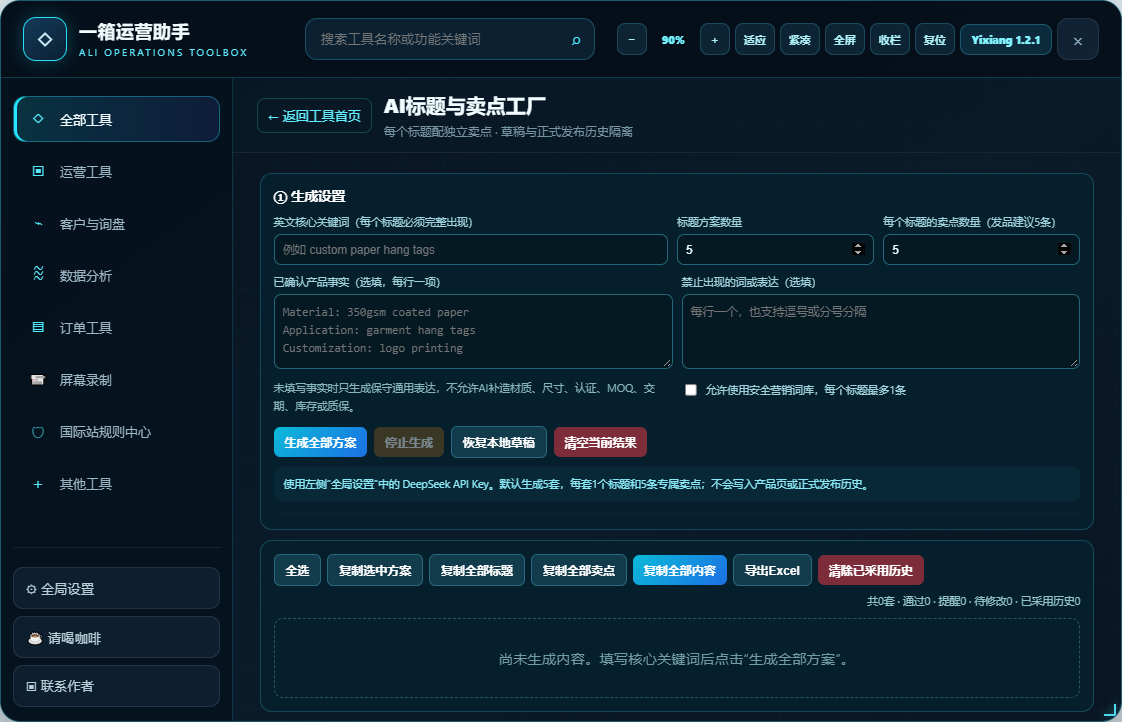Image resolution: width=1122 pixels, height=722 pixels.
Task: Open the 国际站规则中心 sidebar item
Action: tap(117, 431)
